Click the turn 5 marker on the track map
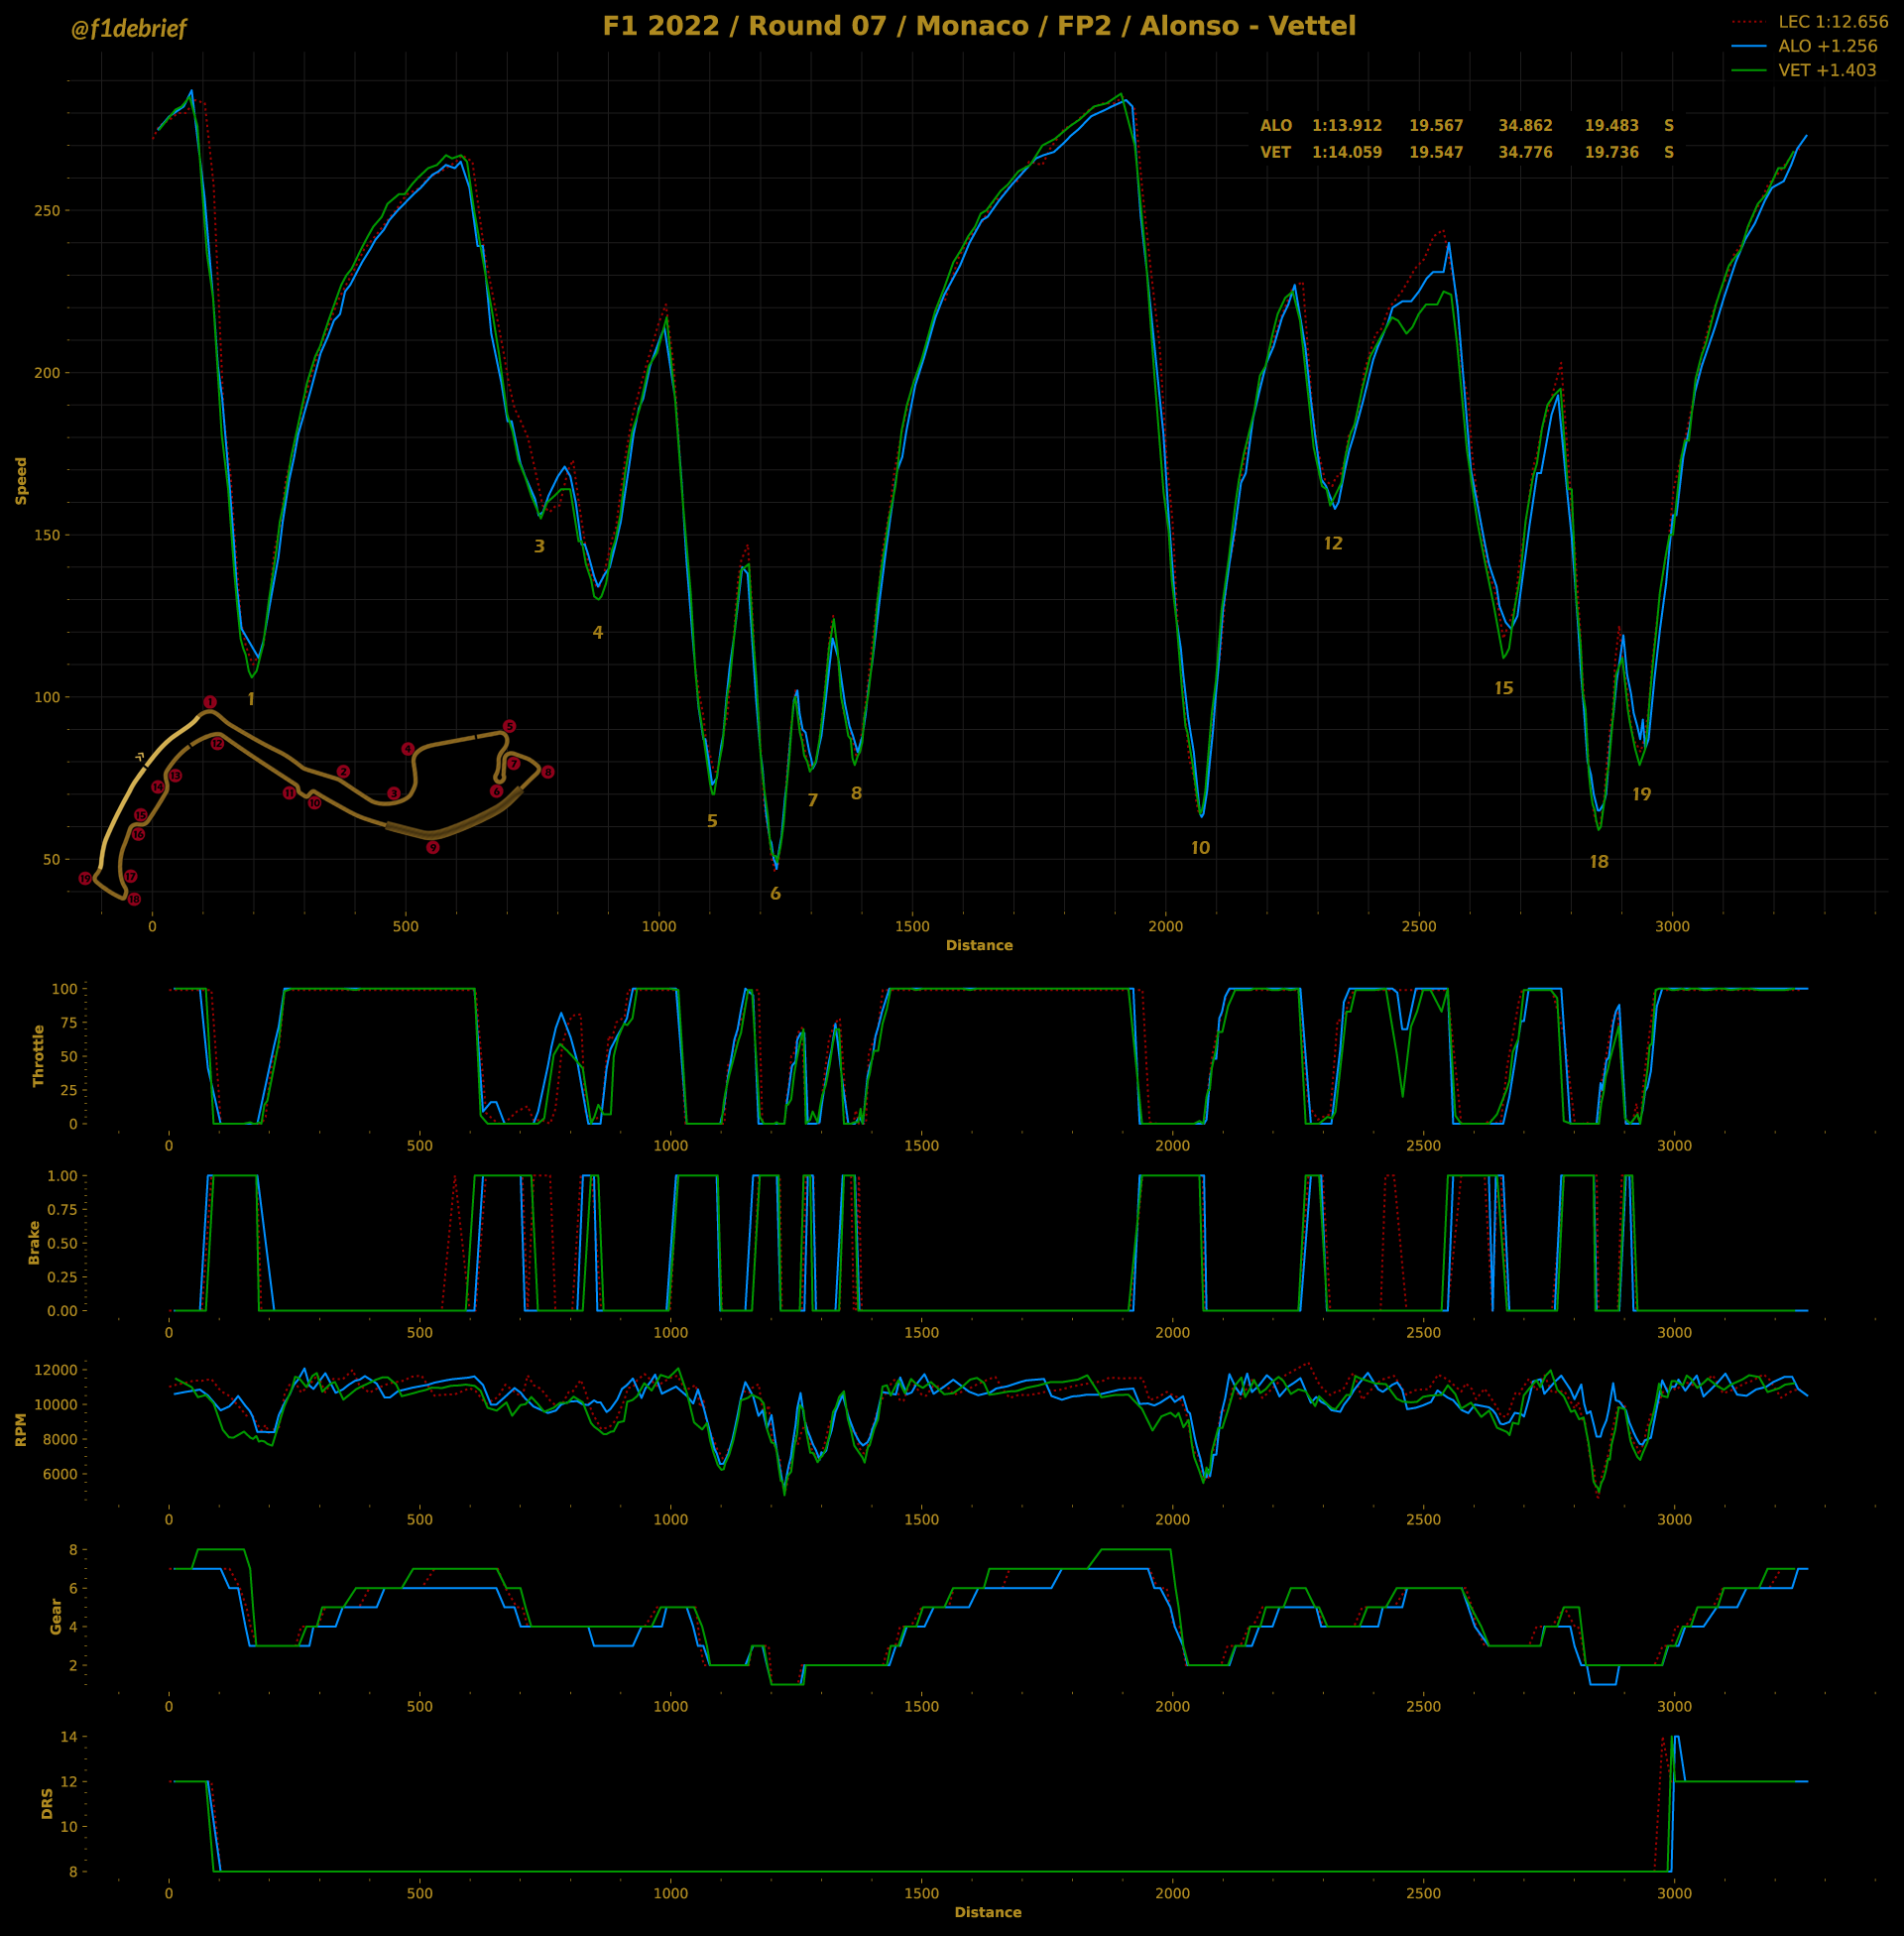Image resolution: width=1904 pixels, height=1936 pixels. (x=509, y=727)
